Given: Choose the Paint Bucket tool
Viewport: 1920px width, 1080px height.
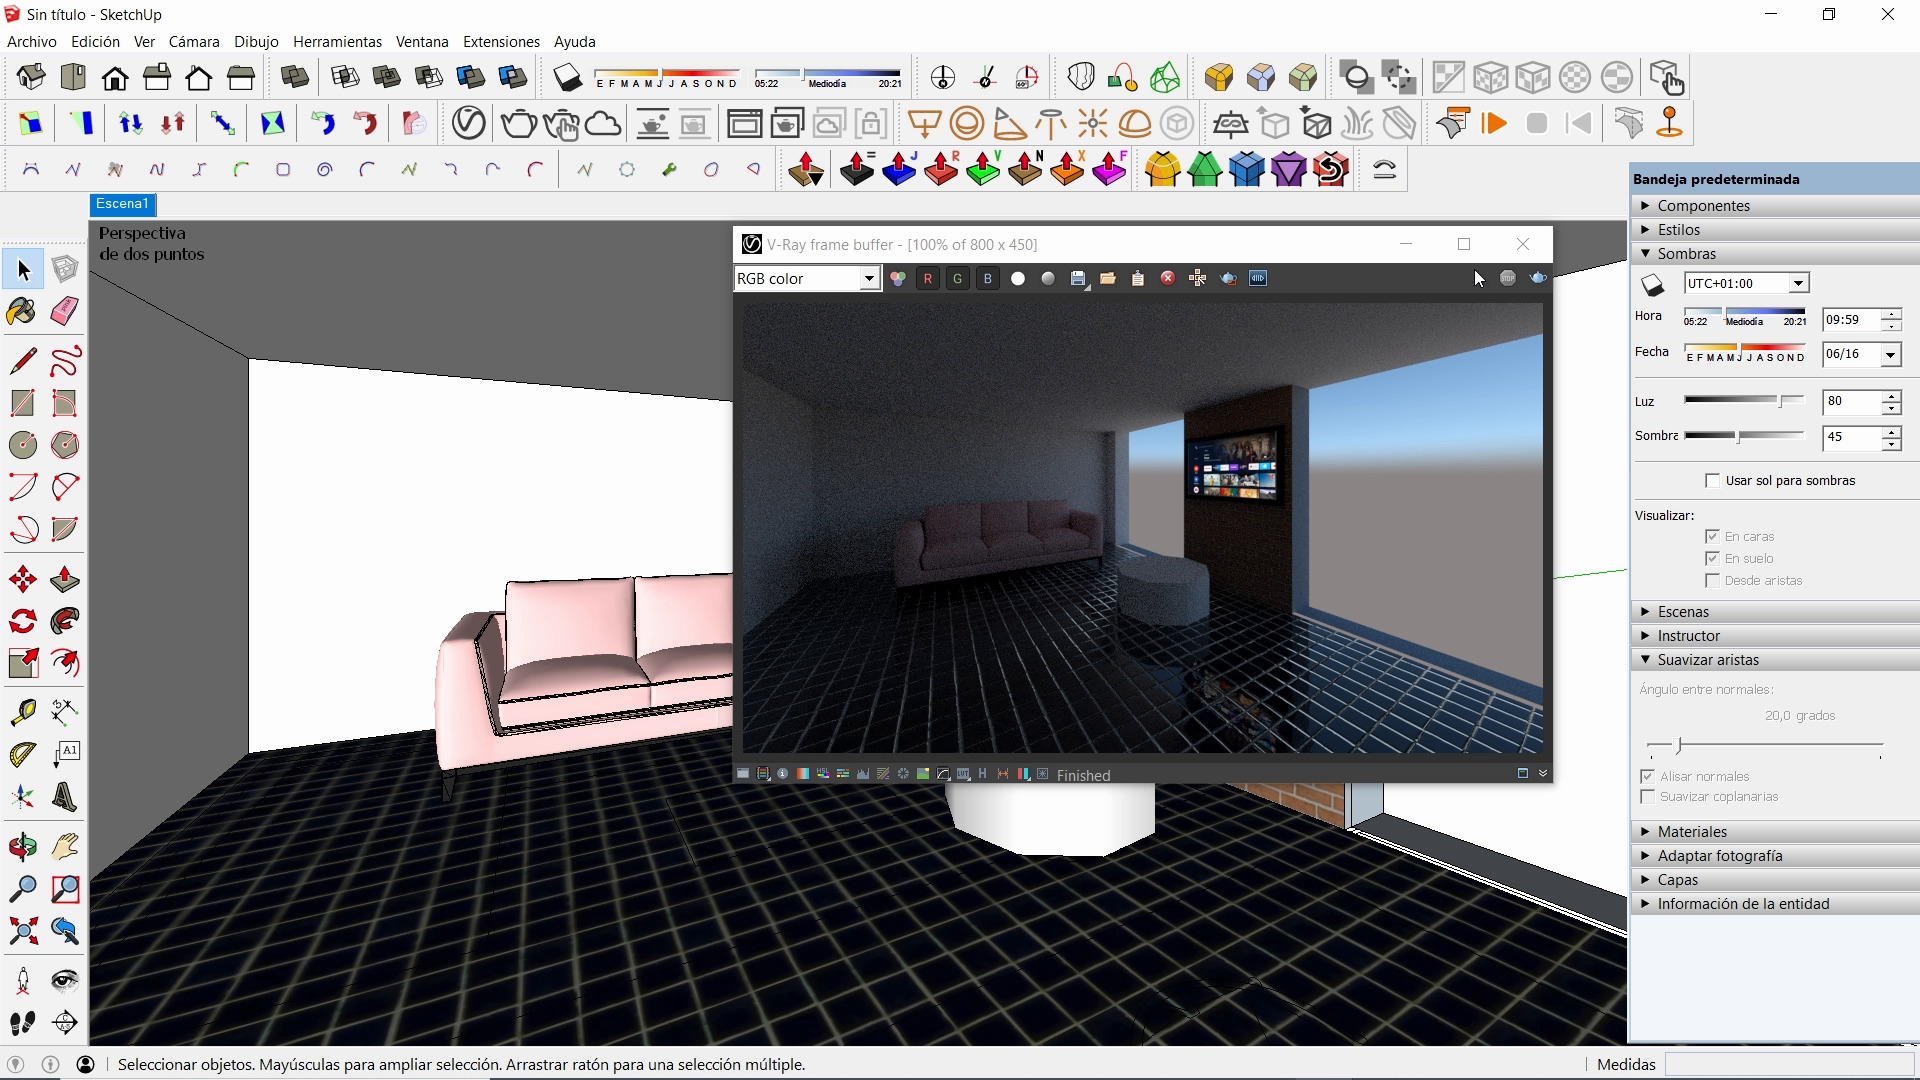Looking at the screenshot, I should pos(23,312).
